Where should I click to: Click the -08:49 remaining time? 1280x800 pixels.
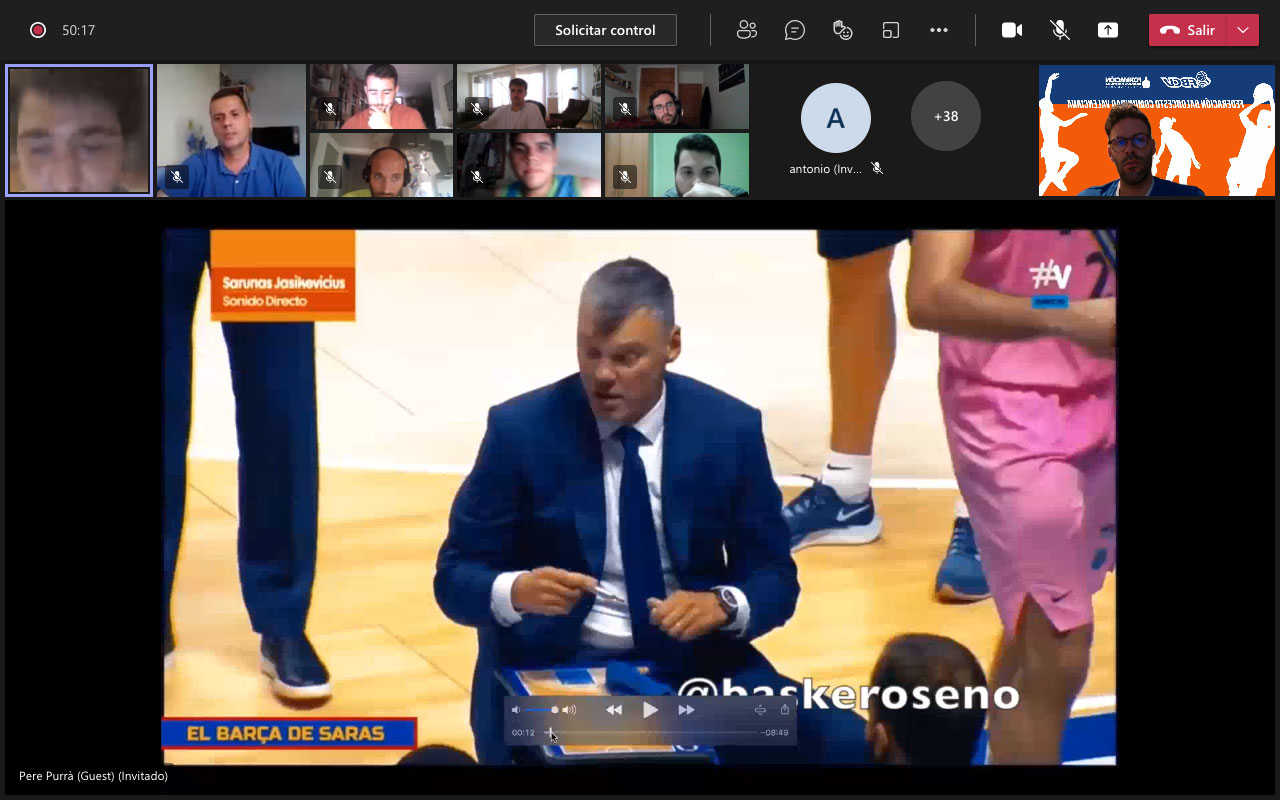[775, 733]
